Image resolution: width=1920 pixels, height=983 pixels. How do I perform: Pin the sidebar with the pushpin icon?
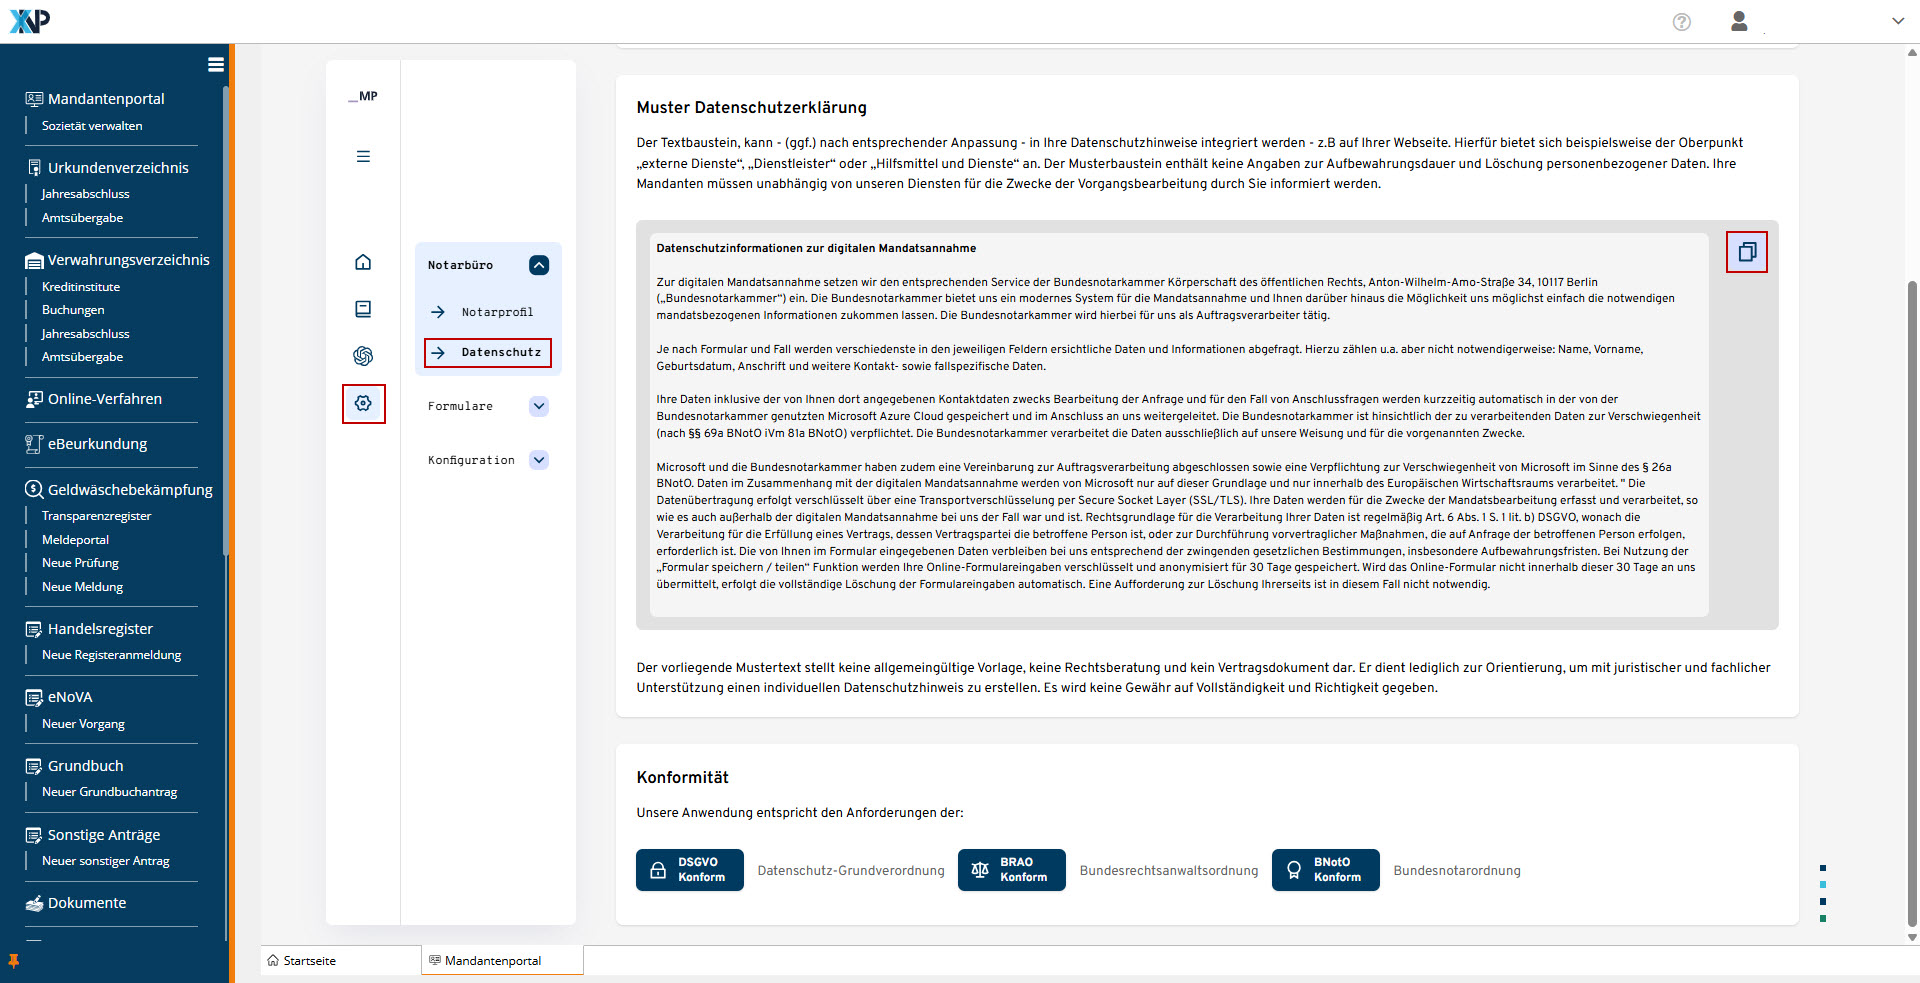(x=14, y=961)
